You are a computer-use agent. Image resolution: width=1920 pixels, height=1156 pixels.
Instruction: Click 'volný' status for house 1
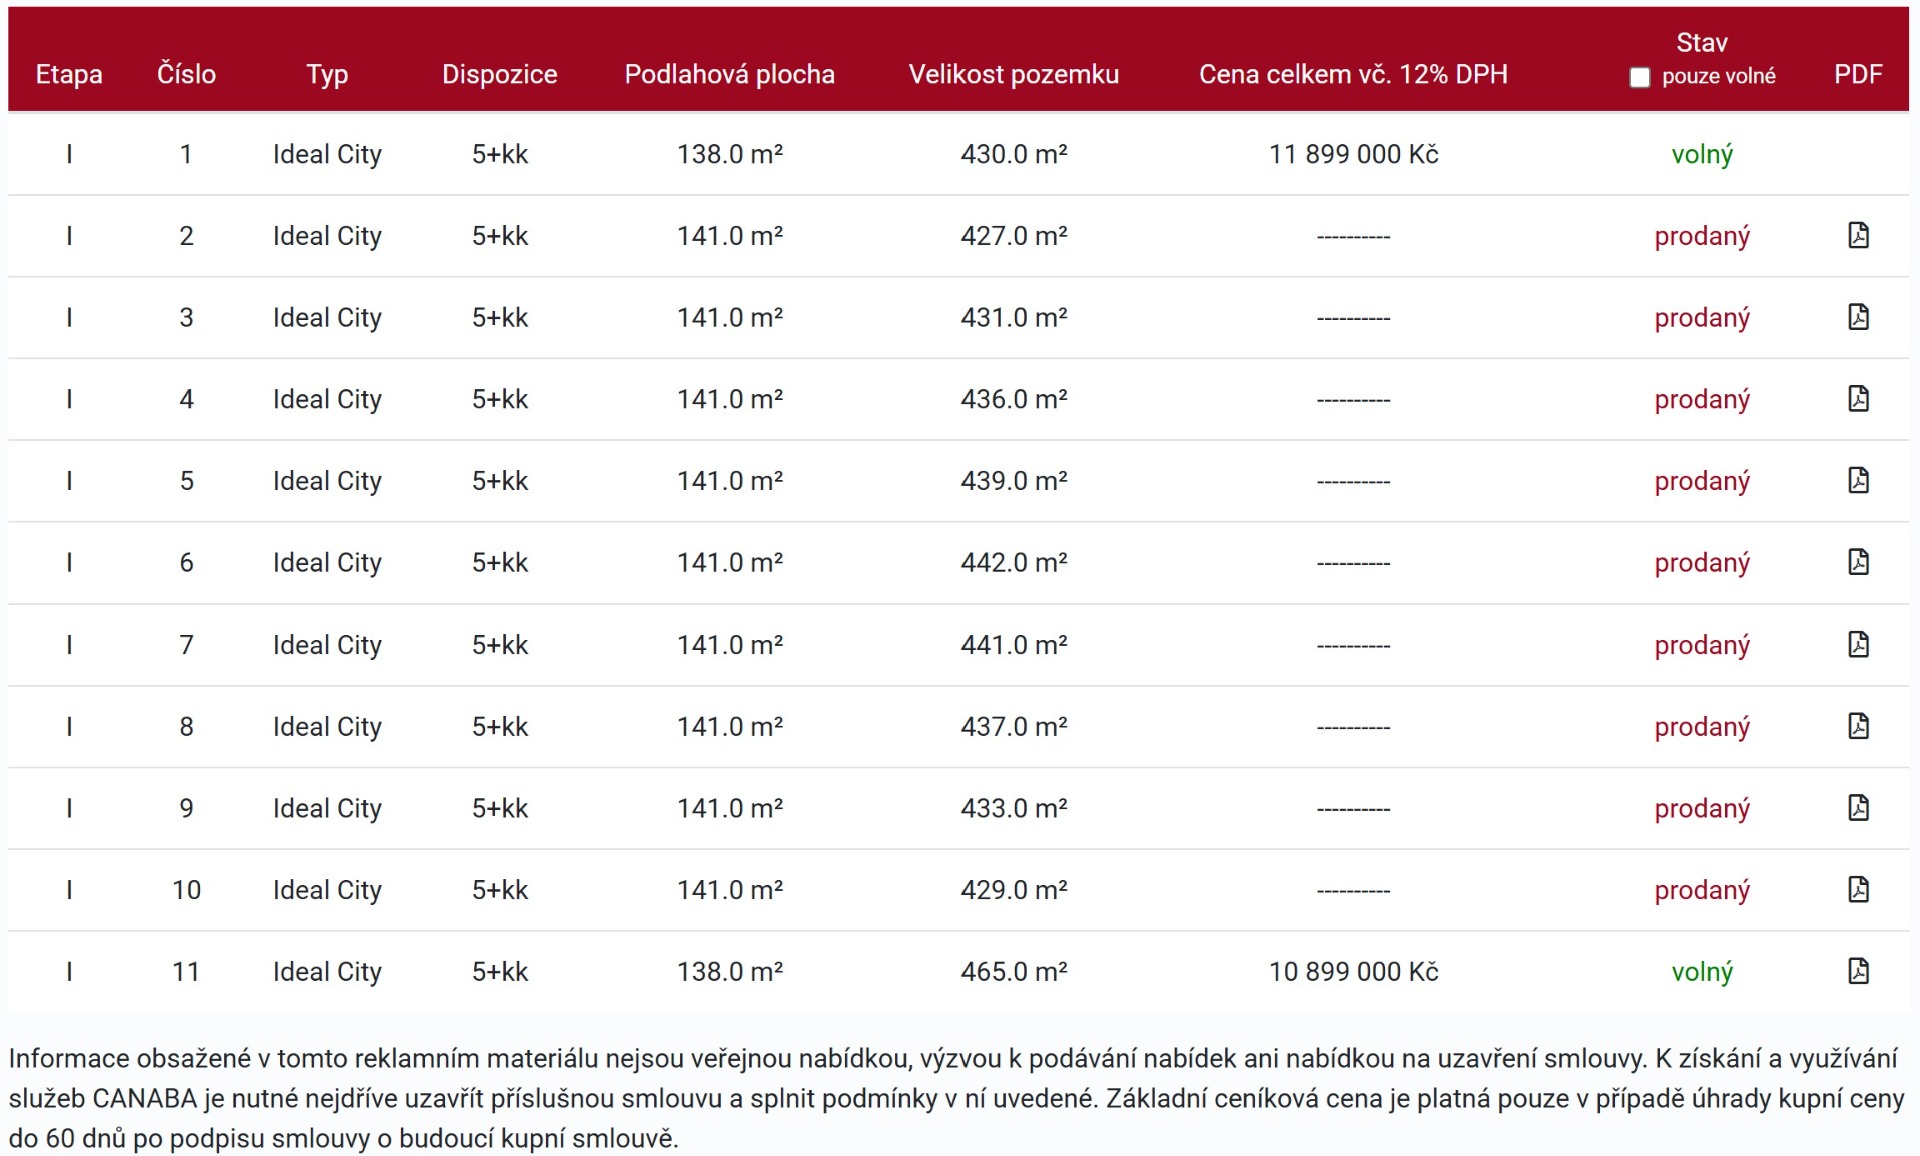click(1701, 154)
